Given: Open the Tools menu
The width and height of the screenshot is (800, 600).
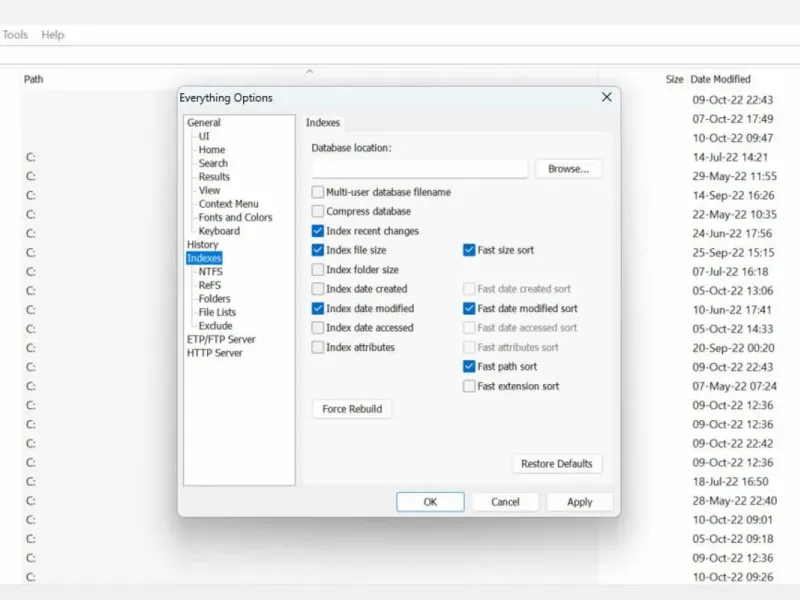Looking at the screenshot, I should click(x=15, y=35).
